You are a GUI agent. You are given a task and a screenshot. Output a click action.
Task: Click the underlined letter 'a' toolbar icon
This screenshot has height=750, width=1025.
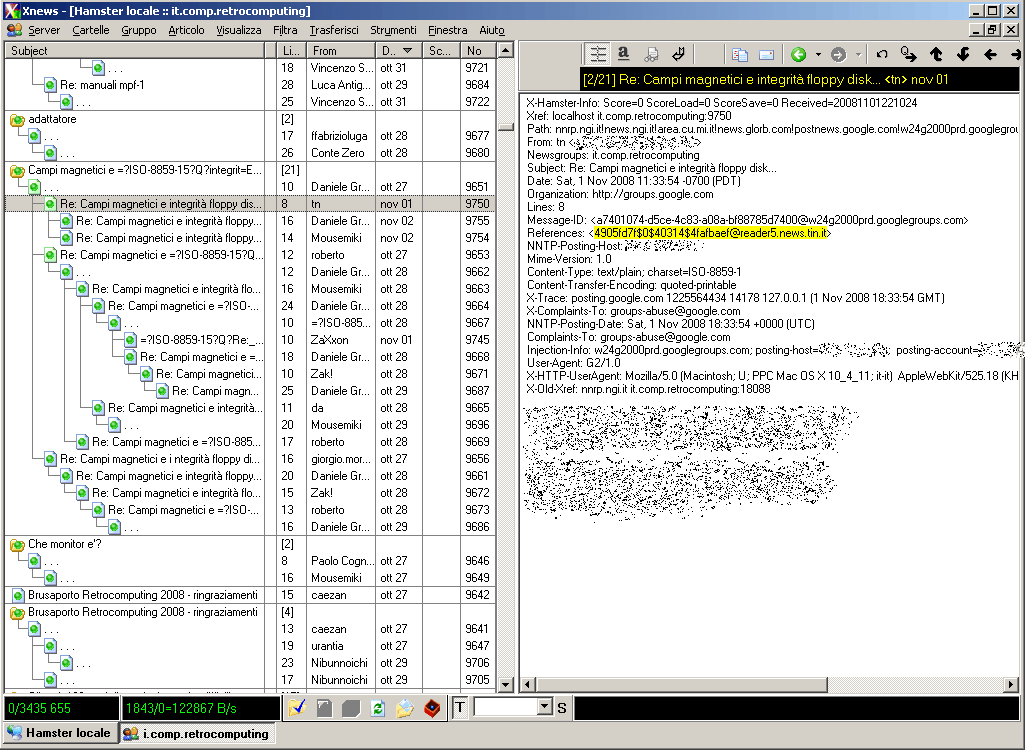point(623,54)
